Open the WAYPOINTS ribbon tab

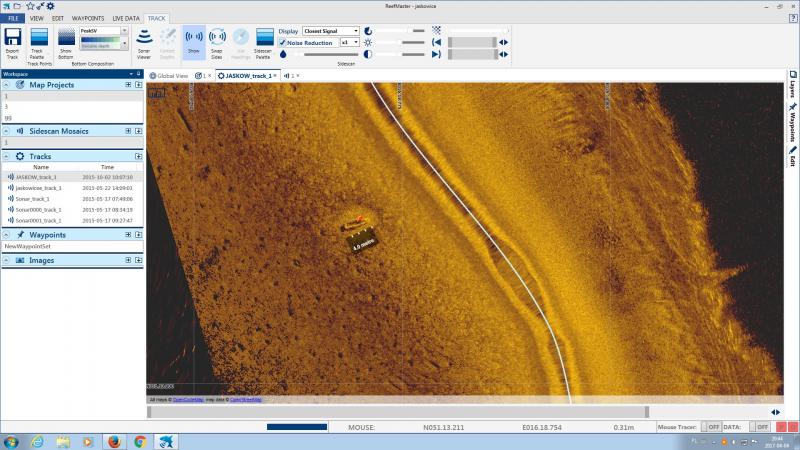coord(89,18)
